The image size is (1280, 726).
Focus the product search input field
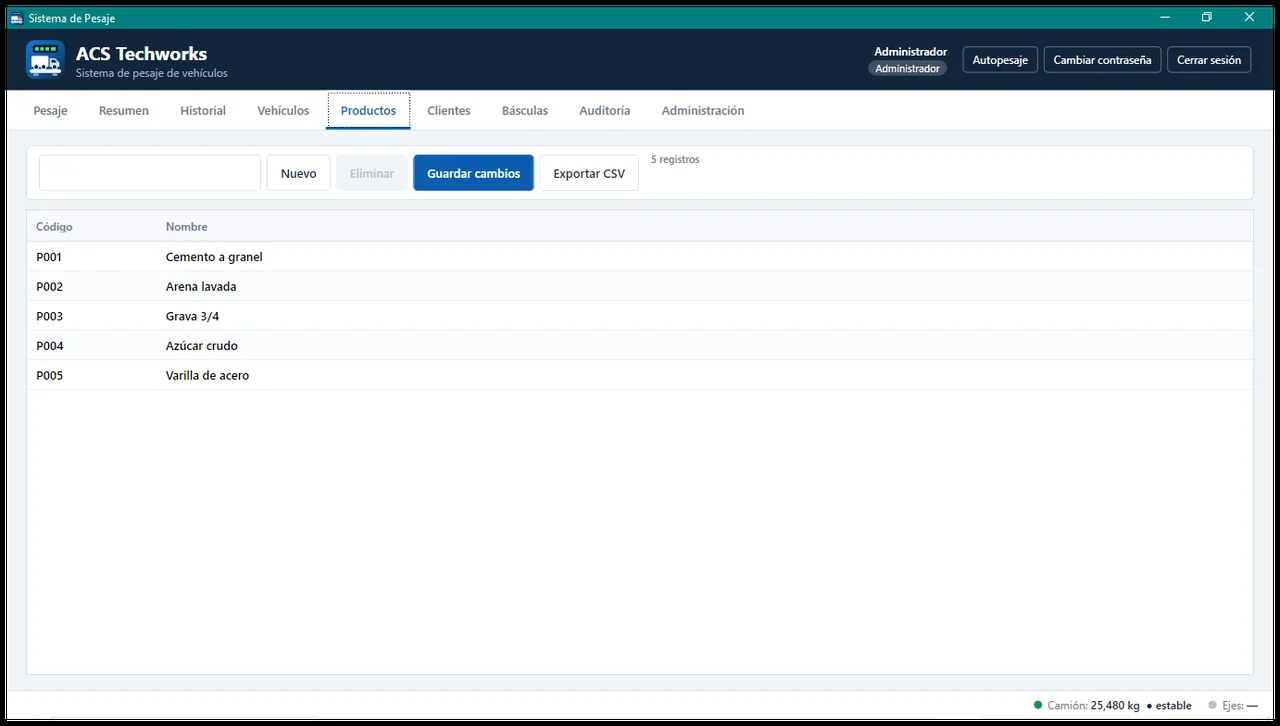[x=150, y=173]
